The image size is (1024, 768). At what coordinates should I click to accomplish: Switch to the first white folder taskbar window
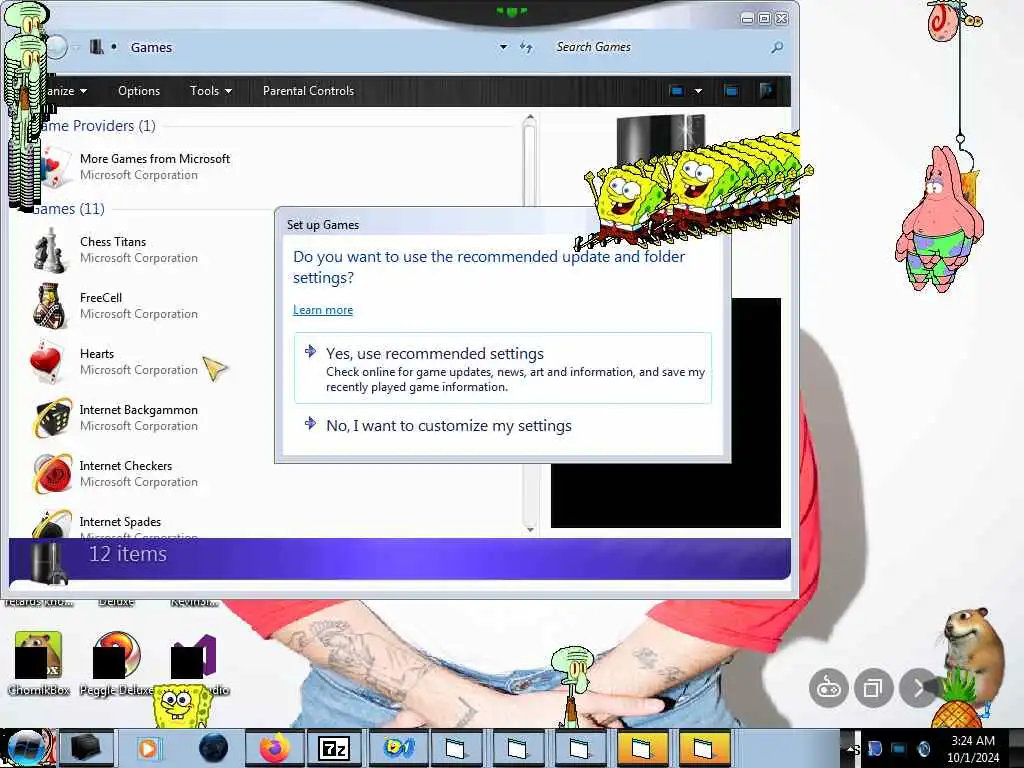(456, 748)
